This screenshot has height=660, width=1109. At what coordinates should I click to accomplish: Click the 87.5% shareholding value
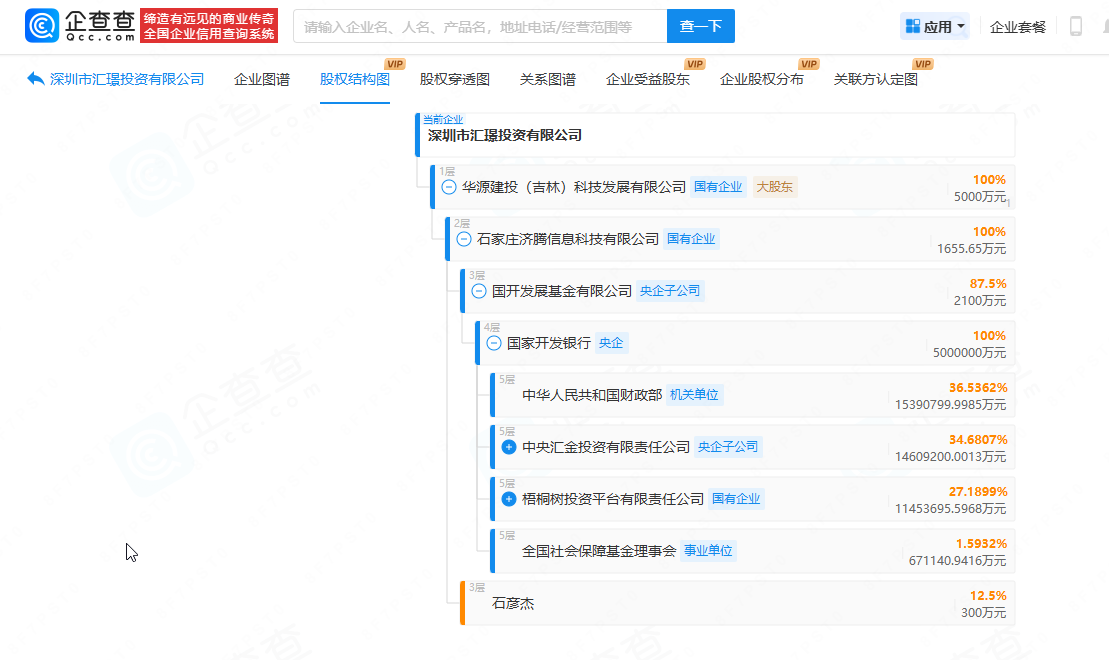point(987,284)
